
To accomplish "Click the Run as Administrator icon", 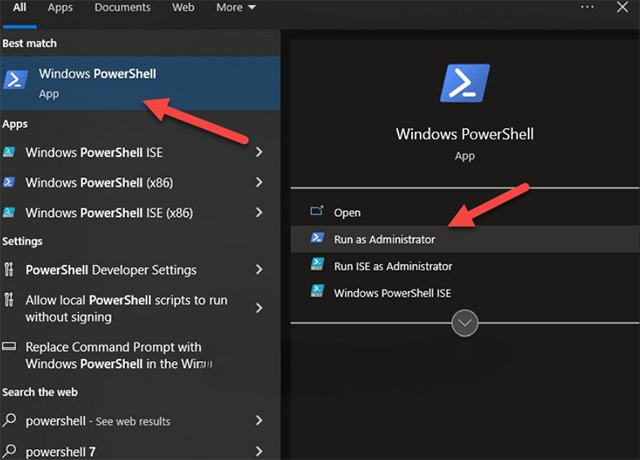I will click(x=317, y=238).
